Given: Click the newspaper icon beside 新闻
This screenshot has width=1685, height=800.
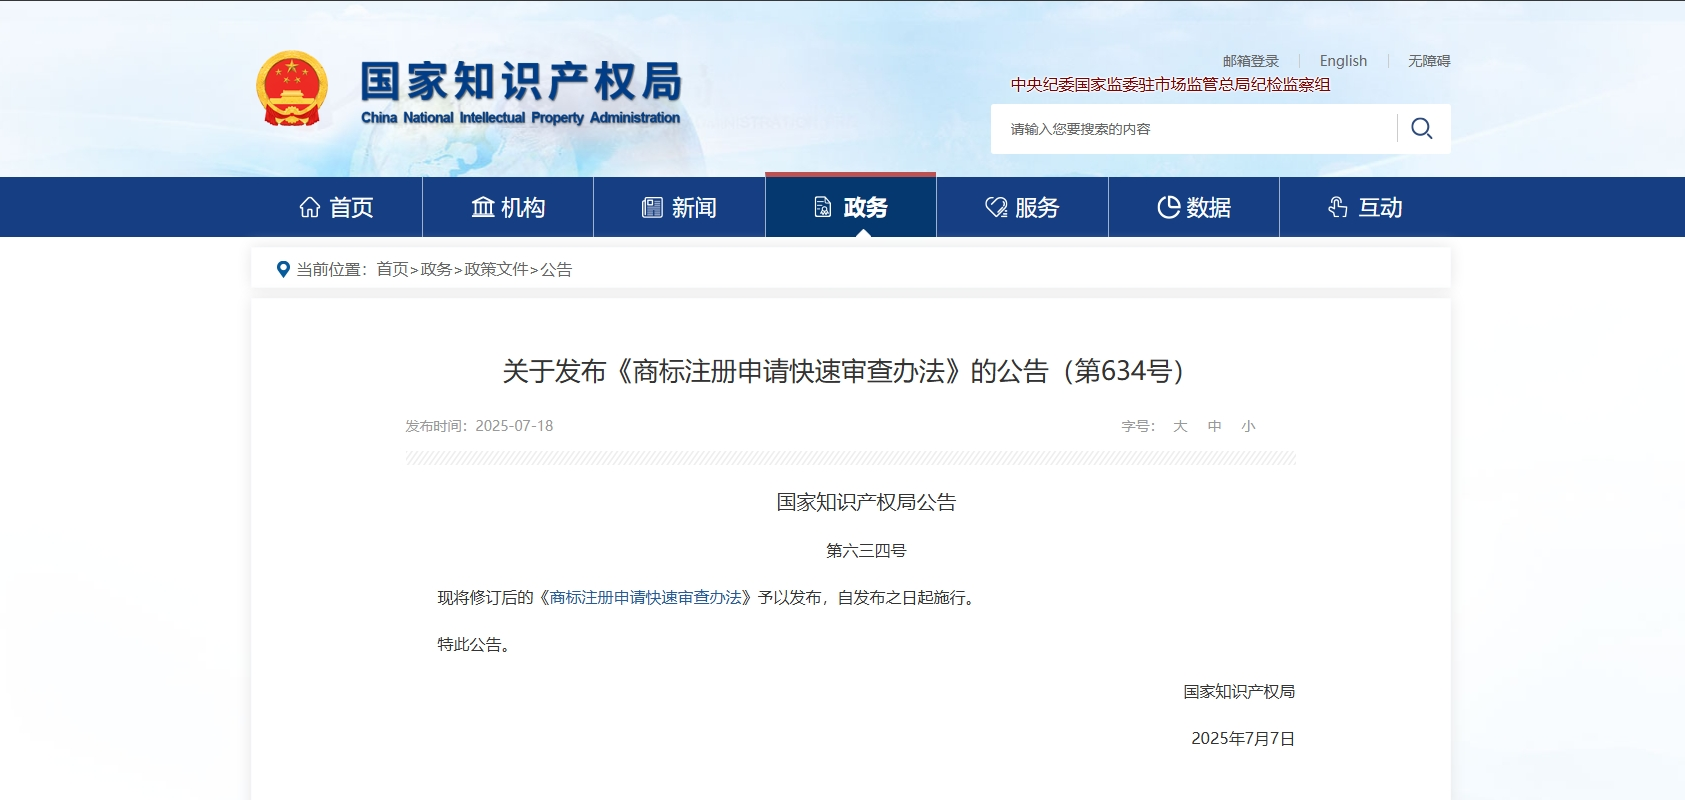Looking at the screenshot, I should [x=652, y=207].
